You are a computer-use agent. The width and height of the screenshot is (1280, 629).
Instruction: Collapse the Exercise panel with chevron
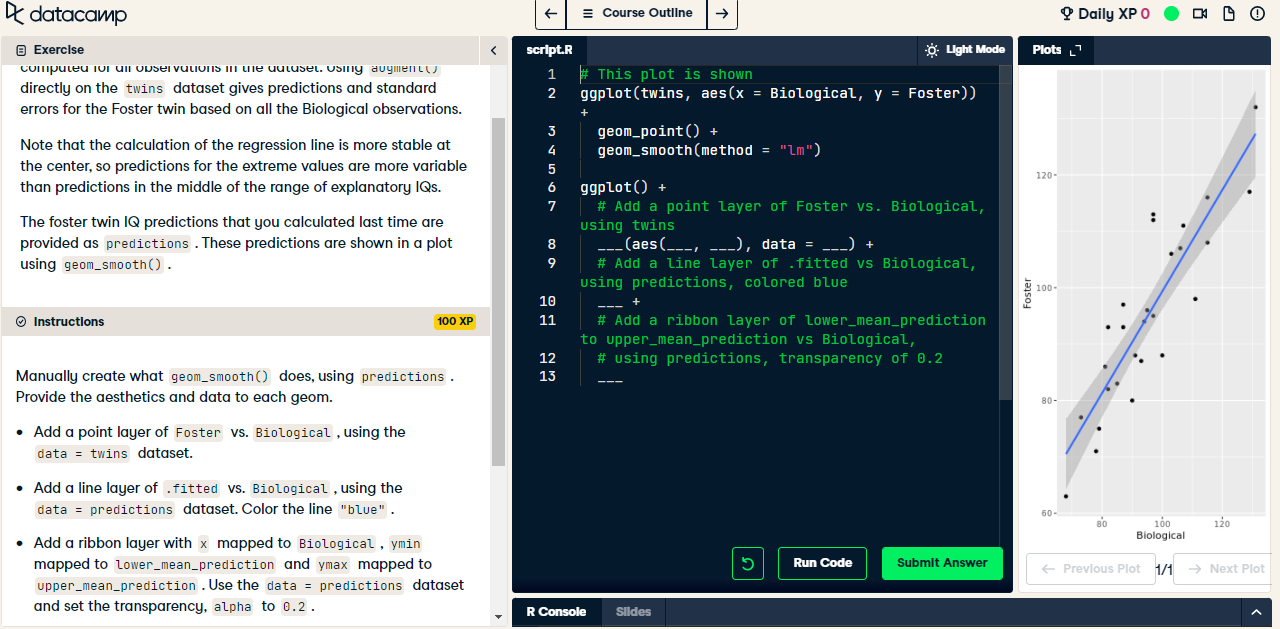(x=493, y=49)
